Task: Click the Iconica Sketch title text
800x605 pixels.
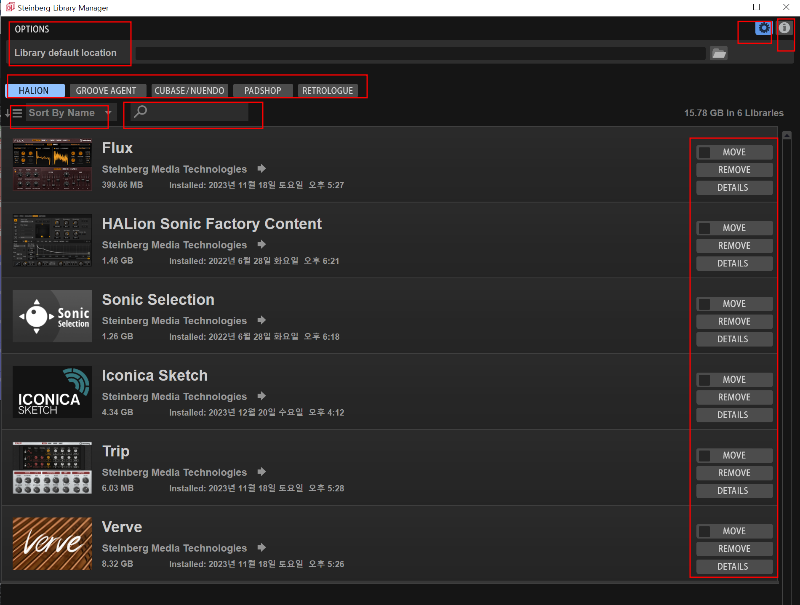Action: 155,375
